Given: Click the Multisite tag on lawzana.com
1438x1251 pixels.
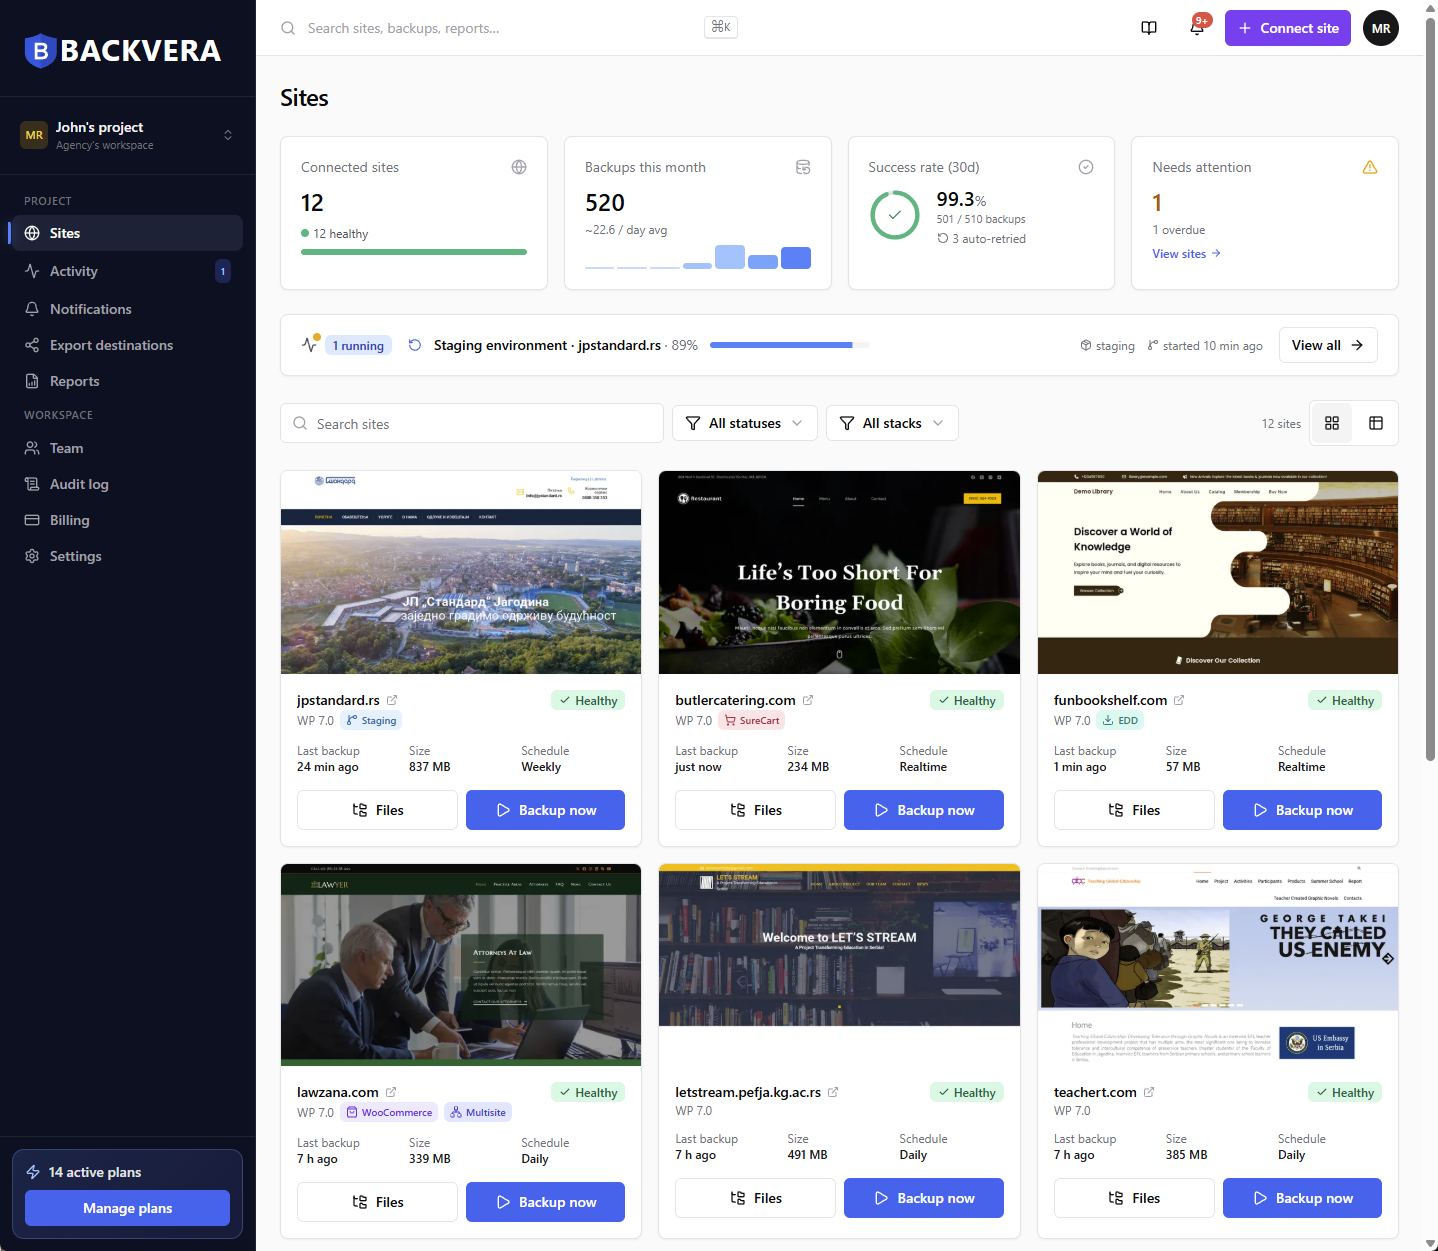Looking at the screenshot, I should [x=477, y=1112].
